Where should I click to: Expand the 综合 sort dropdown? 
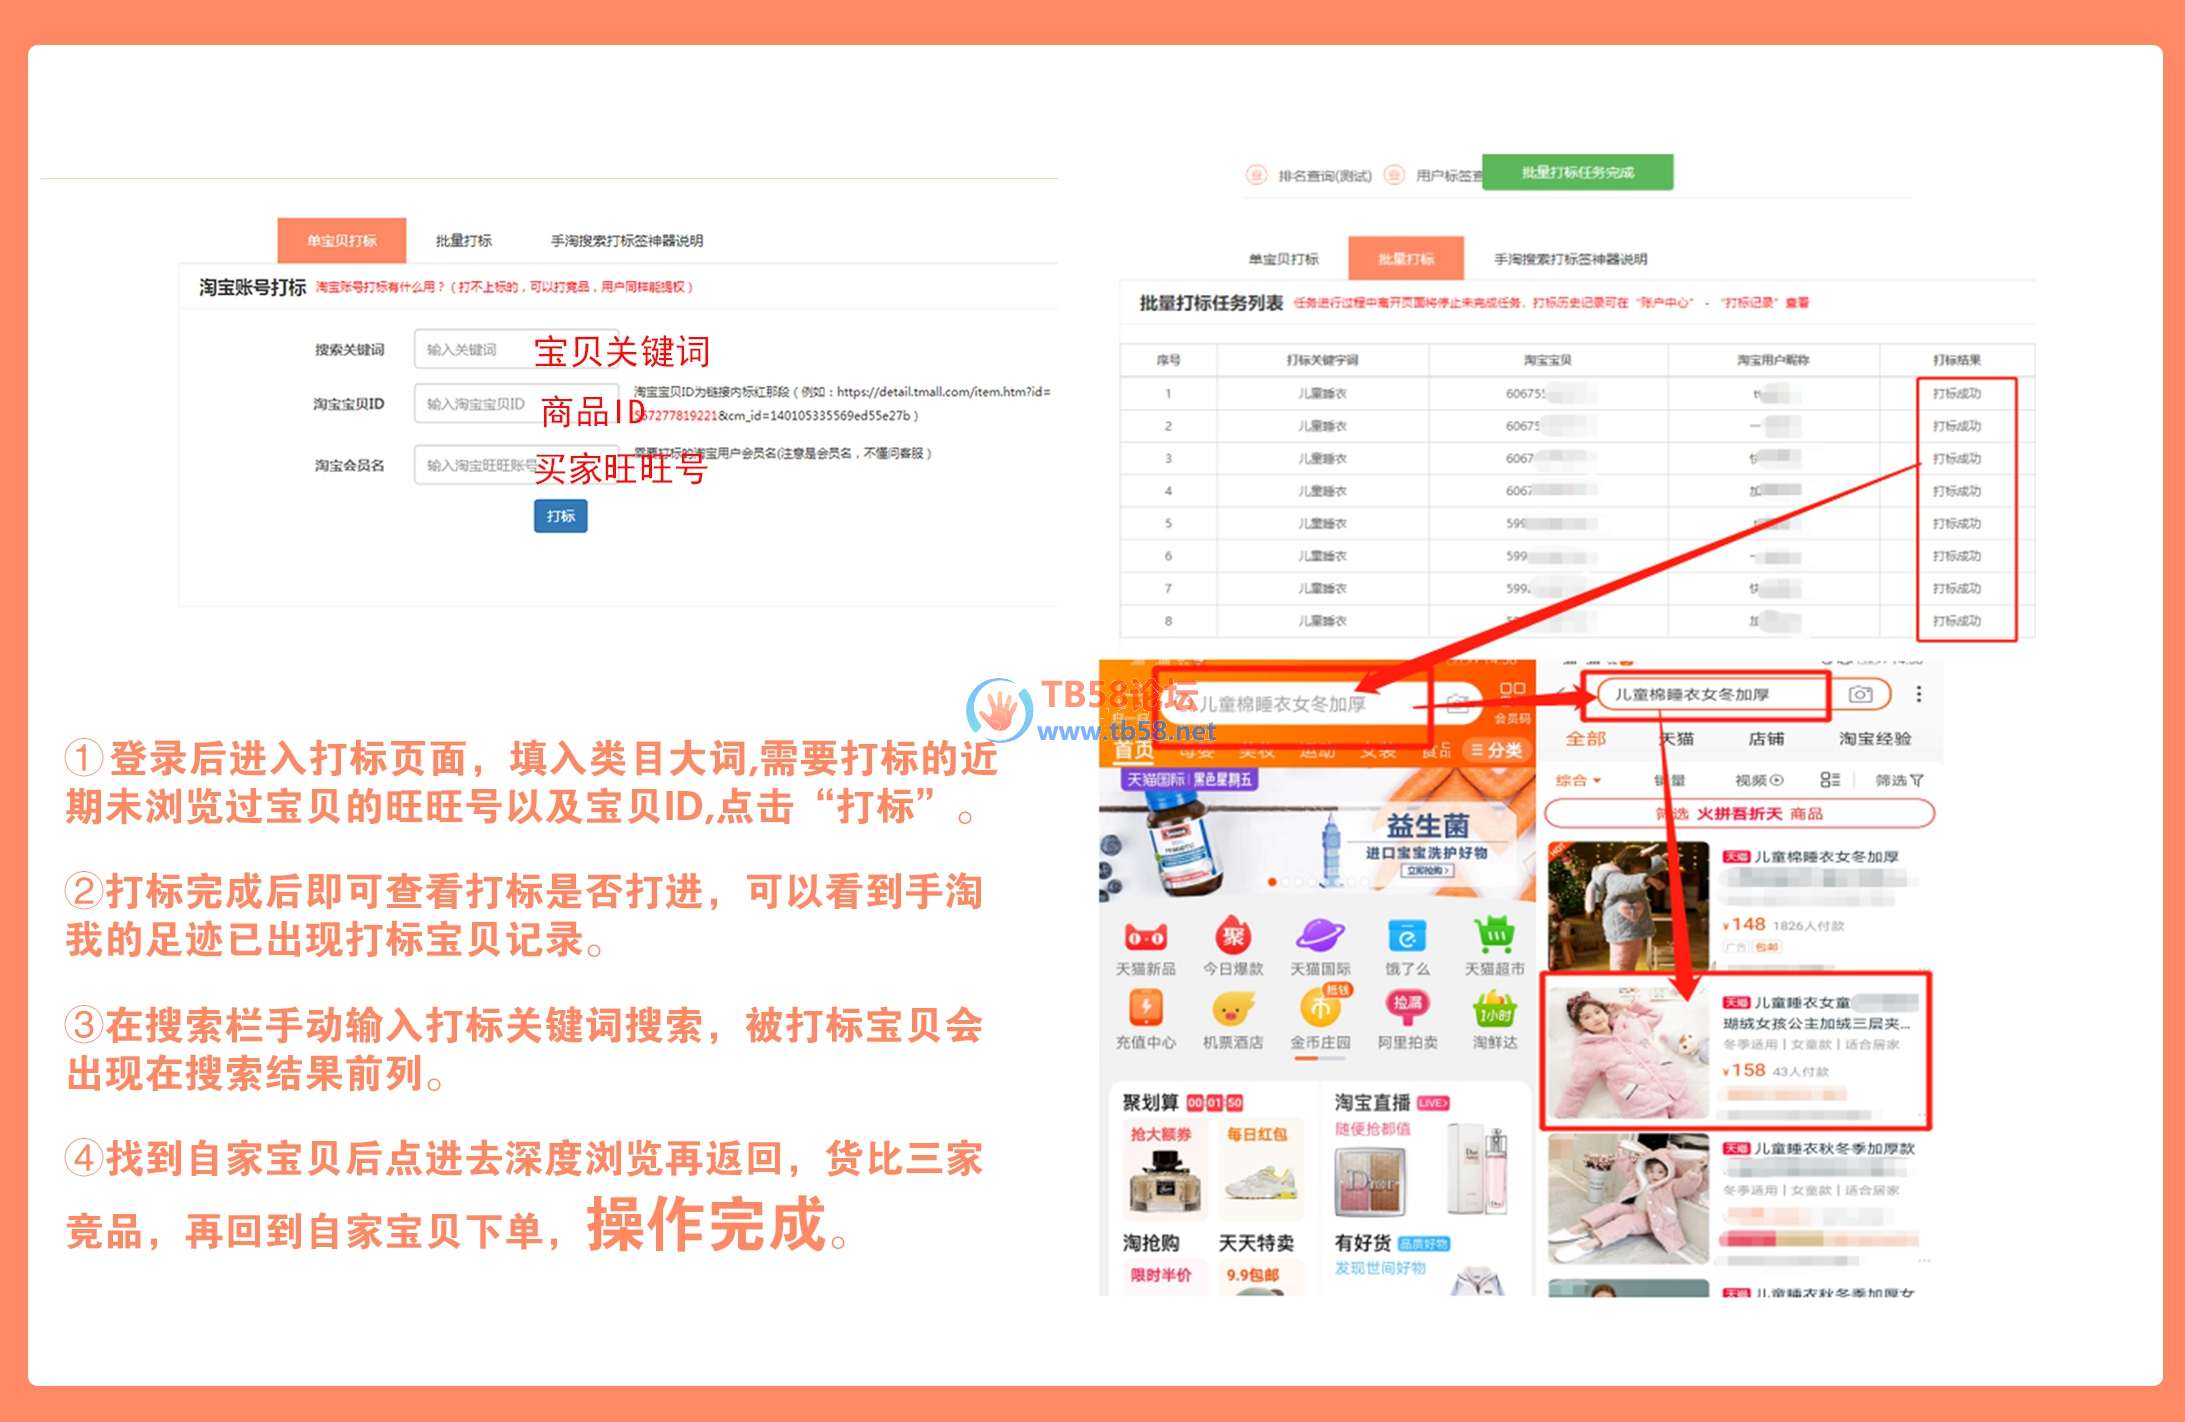tap(1578, 780)
